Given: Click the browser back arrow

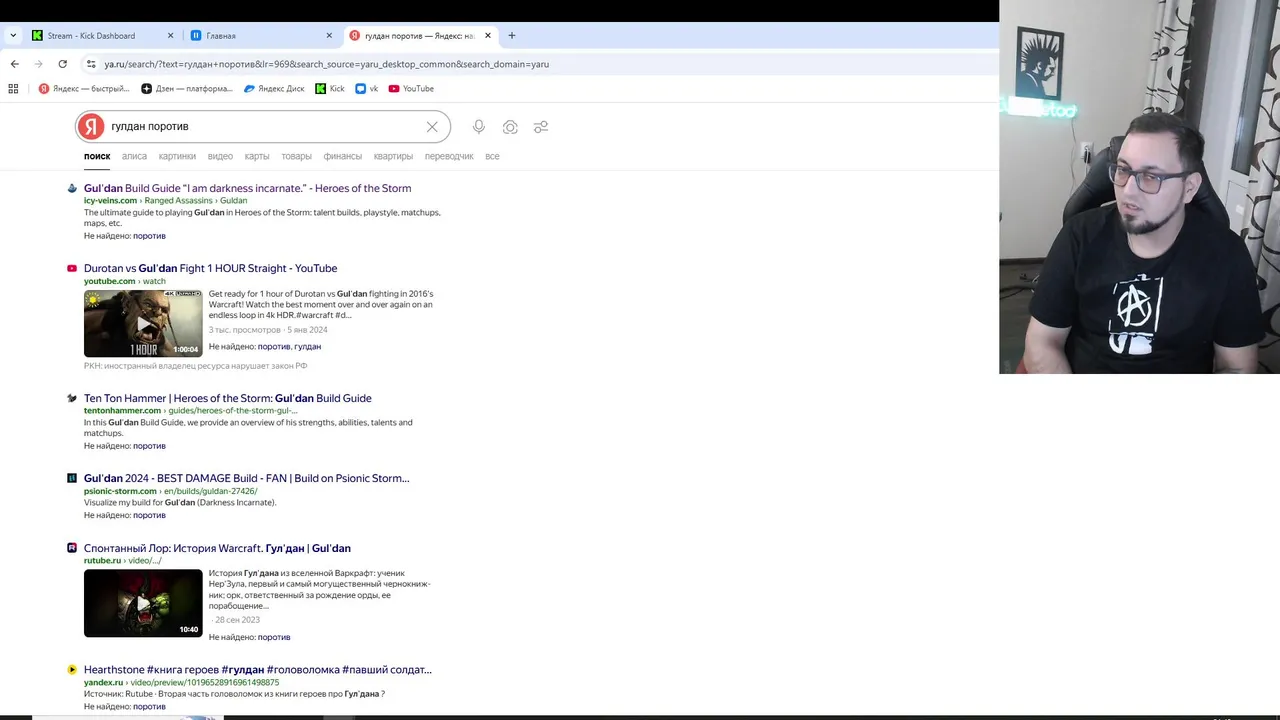Looking at the screenshot, I should (x=14, y=64).
